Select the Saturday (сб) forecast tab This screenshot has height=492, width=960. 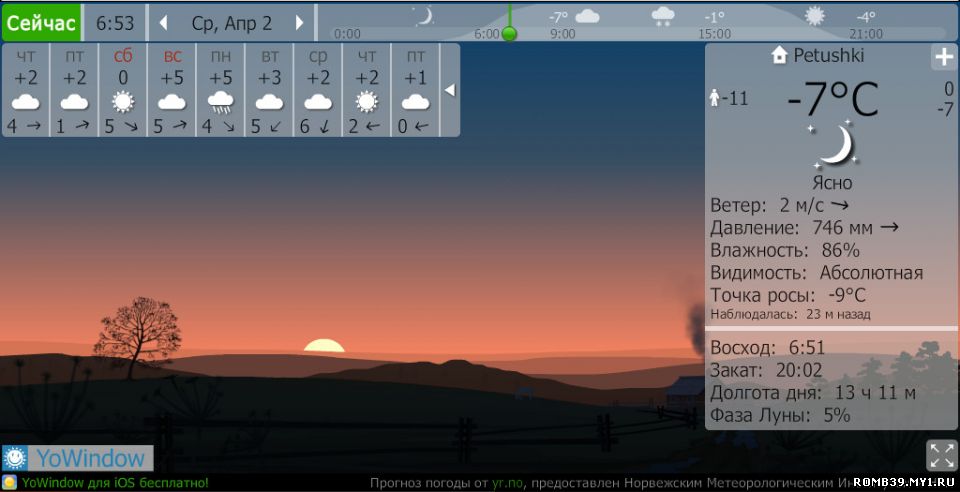click(123, 90)
